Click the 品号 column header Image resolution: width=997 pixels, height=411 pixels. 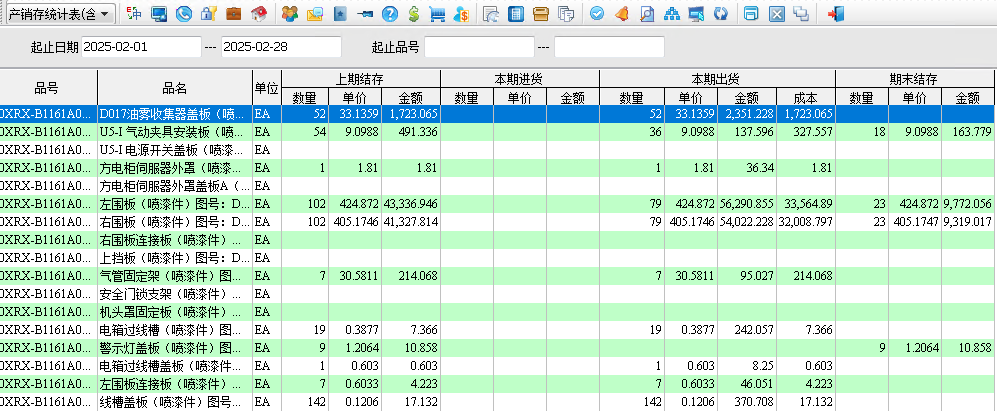[x=46, y=88]
